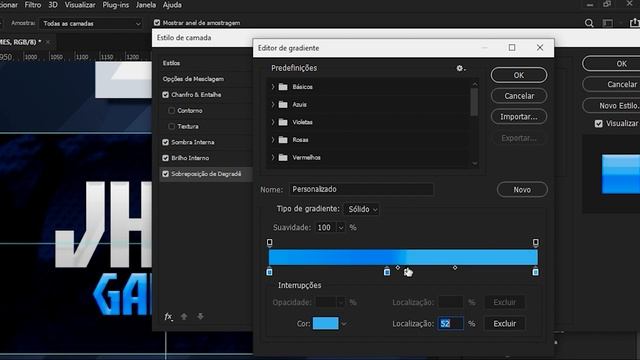Image resolution: width=640 pixels, height=360 pixels.
Task: Open the gradient presets gear menu
Action: coord(460,68)
